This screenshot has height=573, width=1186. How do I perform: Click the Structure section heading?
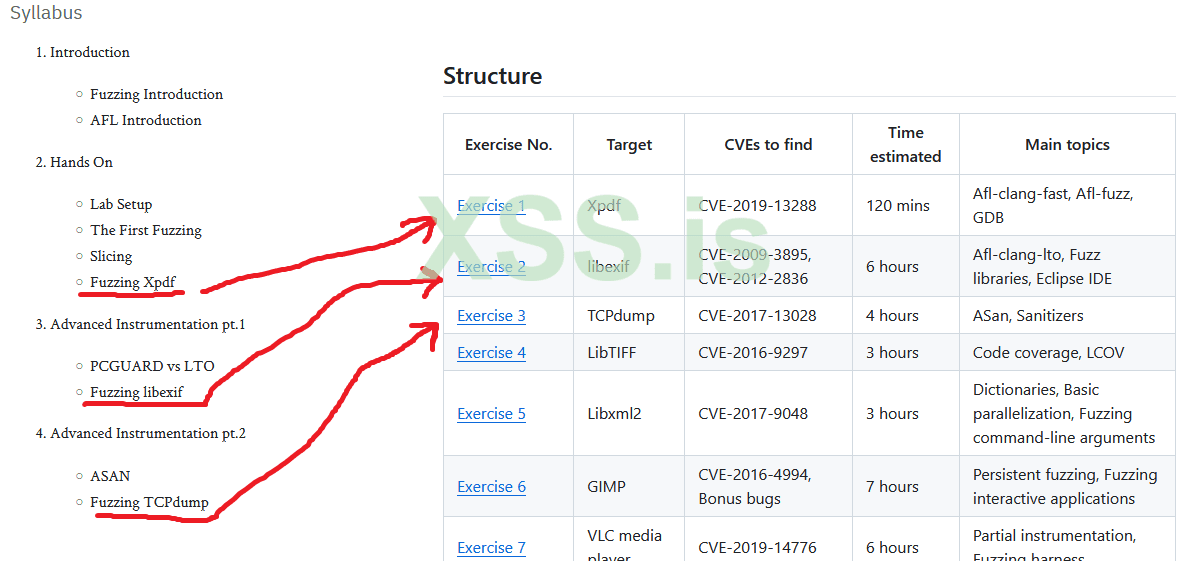492,76
